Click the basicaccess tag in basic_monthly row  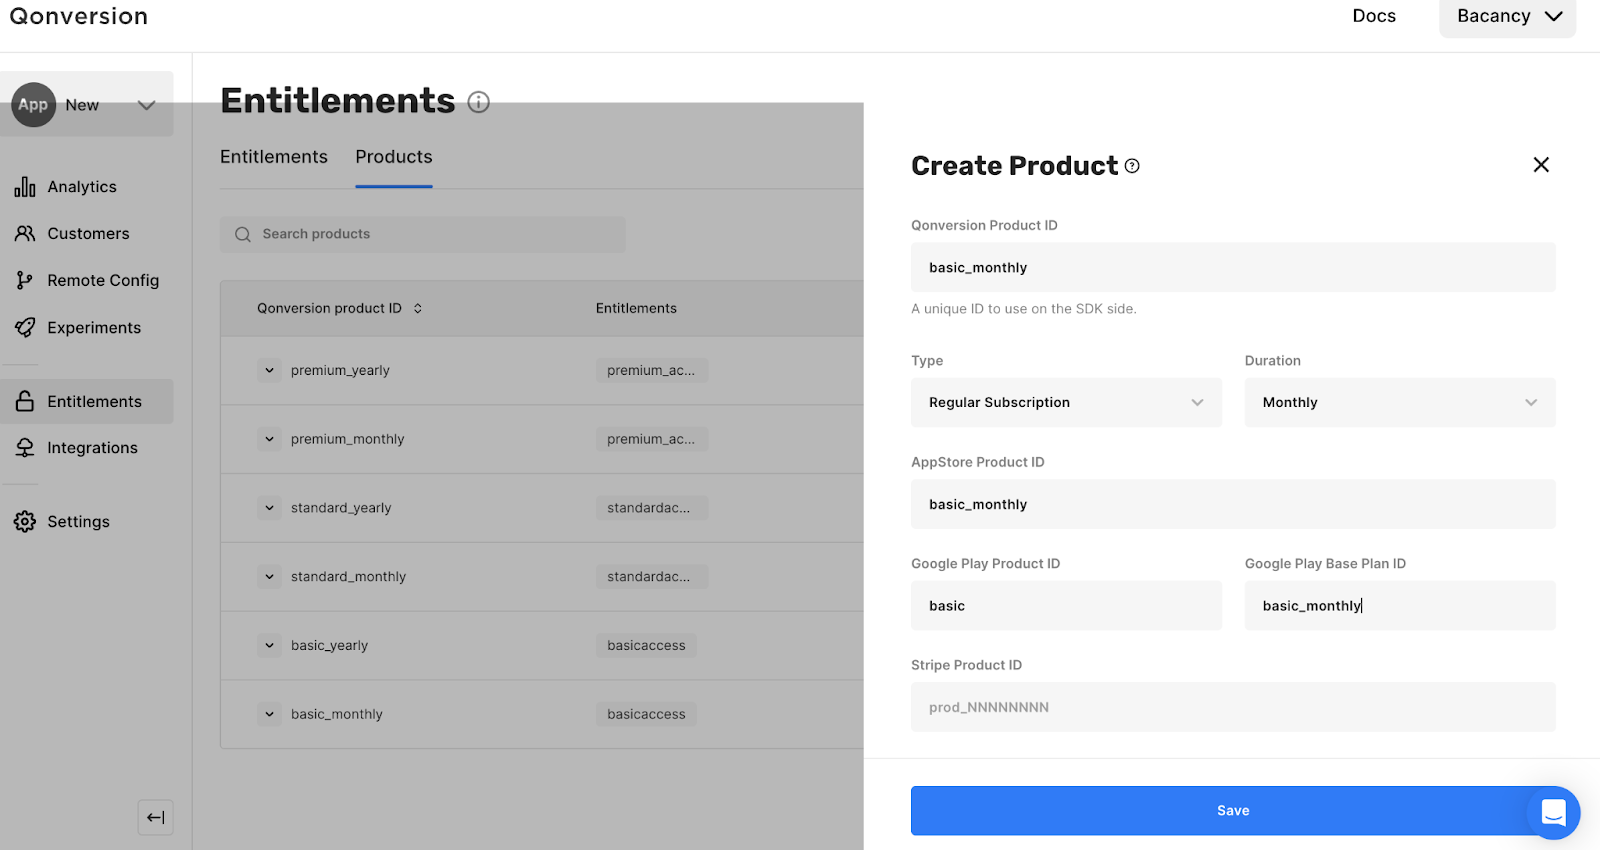(646, 714)
